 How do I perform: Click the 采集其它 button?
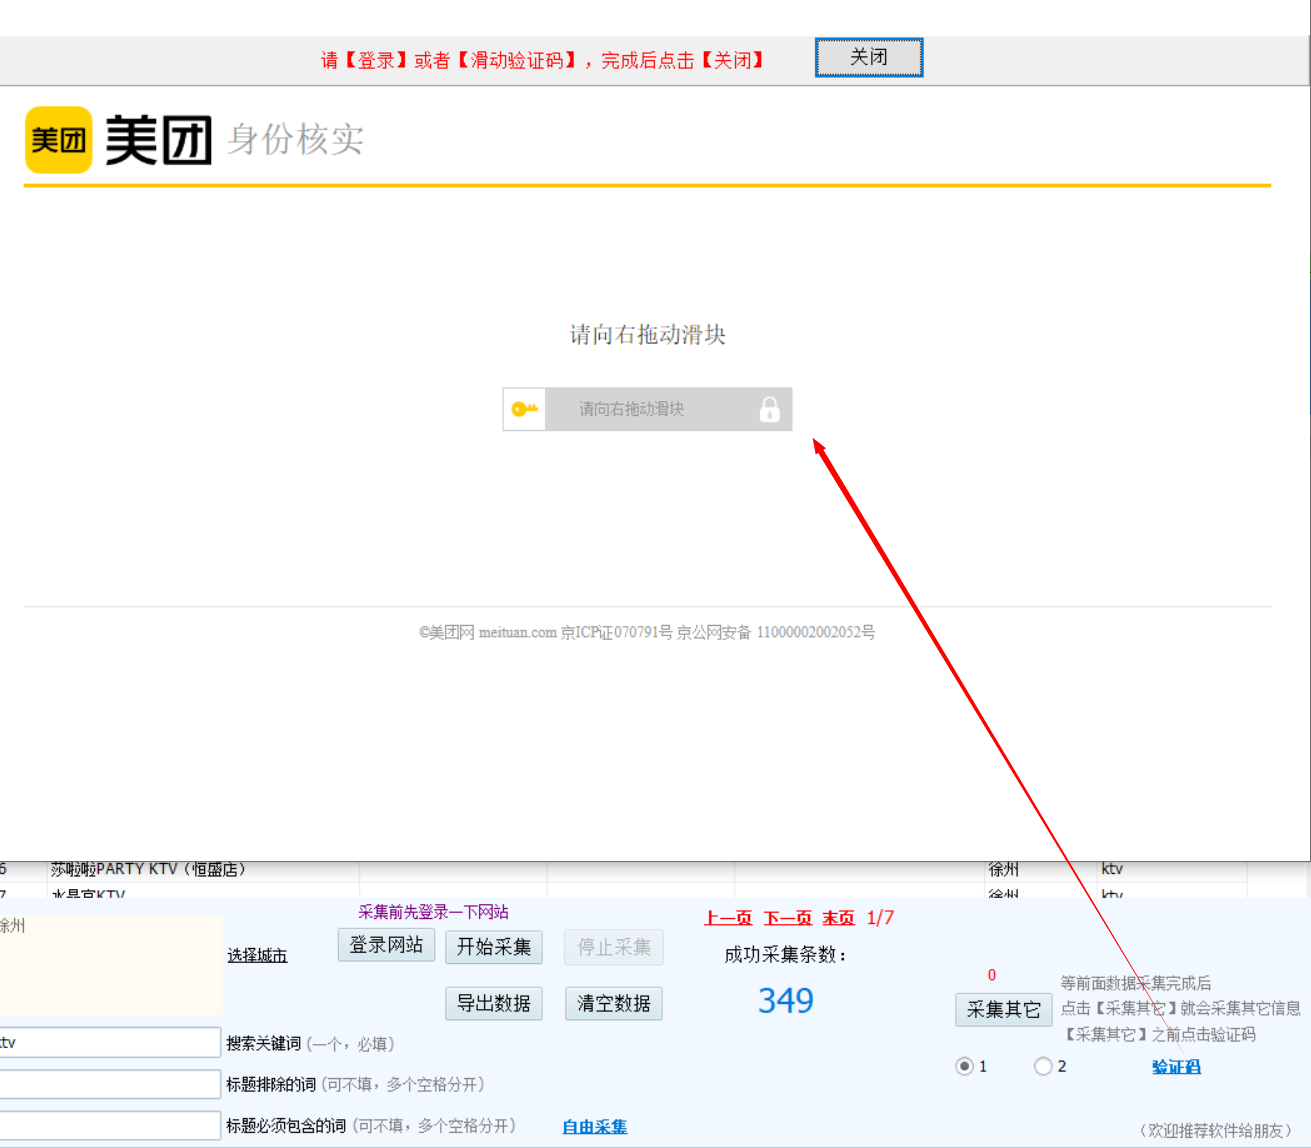(1003, 1010)
